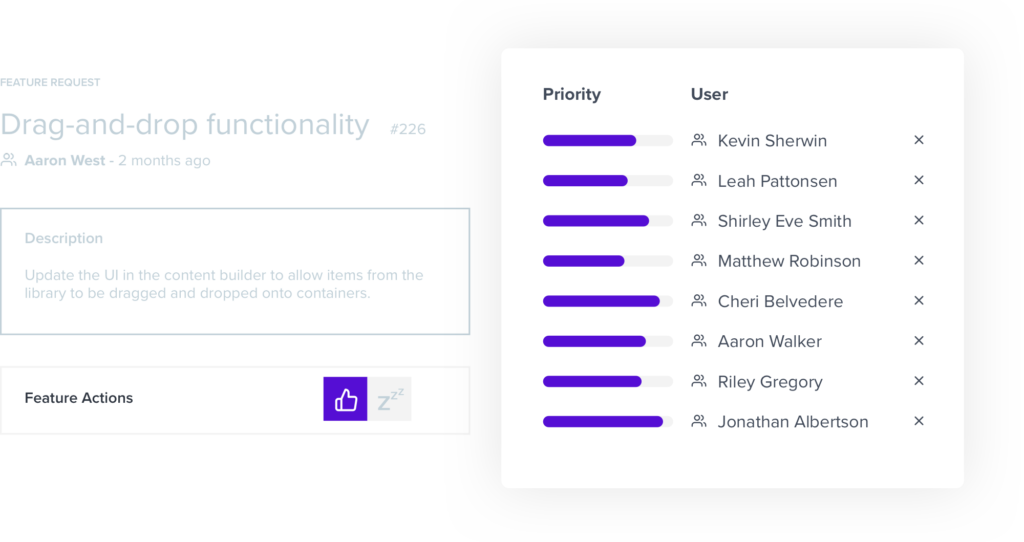This screenshot has height=542, width=1024.
Task: Remove Leah Pattonsen from the list
Action: tap(919, 180)
